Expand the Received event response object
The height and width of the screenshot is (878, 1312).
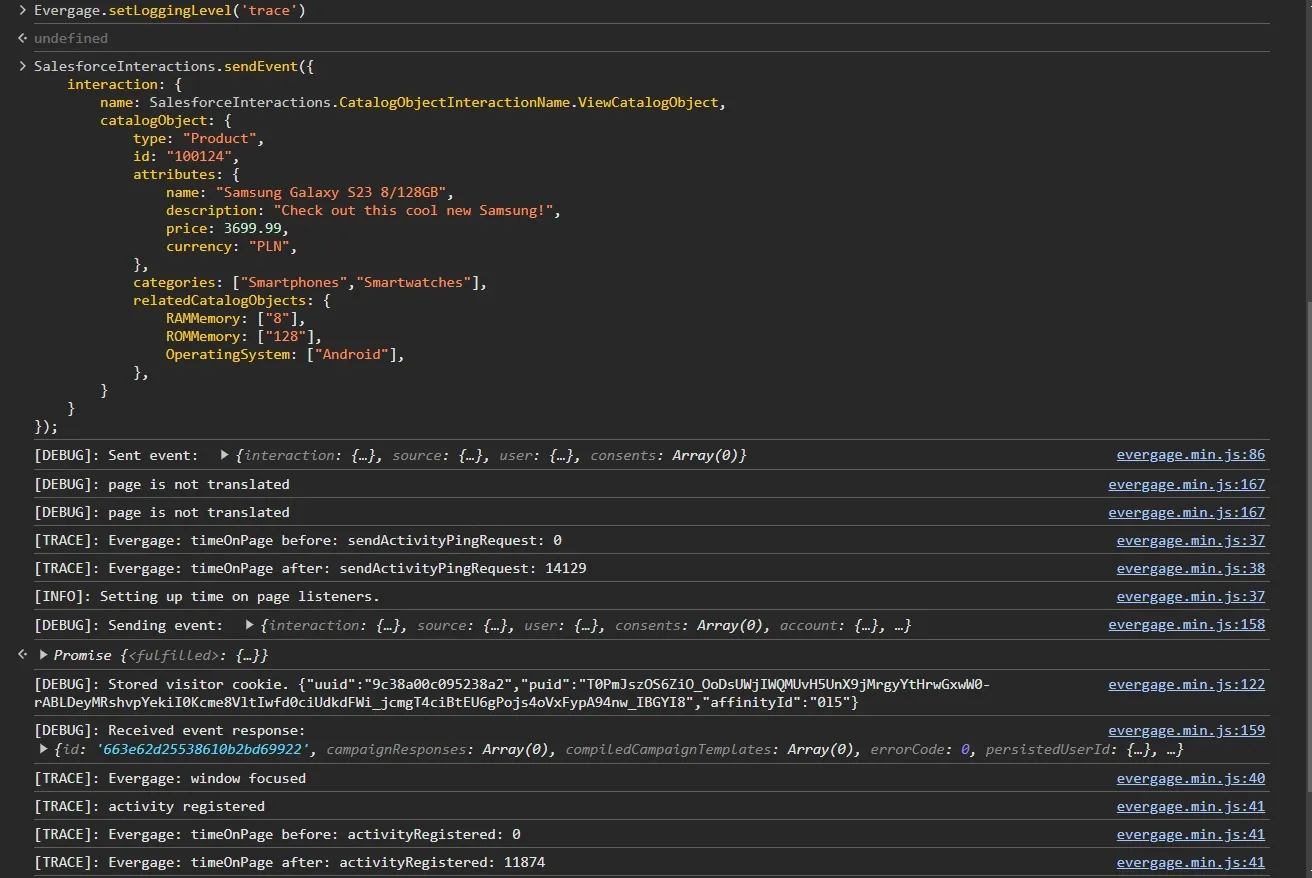coord(43,749)
